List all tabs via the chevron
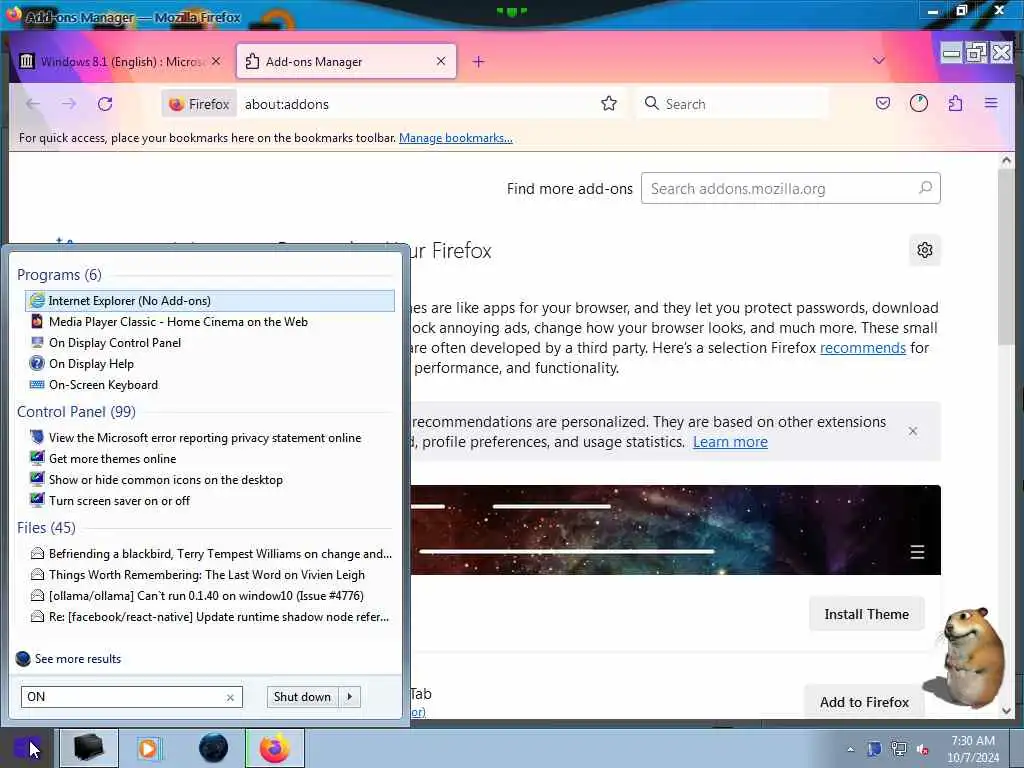Screen dimensions: 1024x768 [879, 61]
